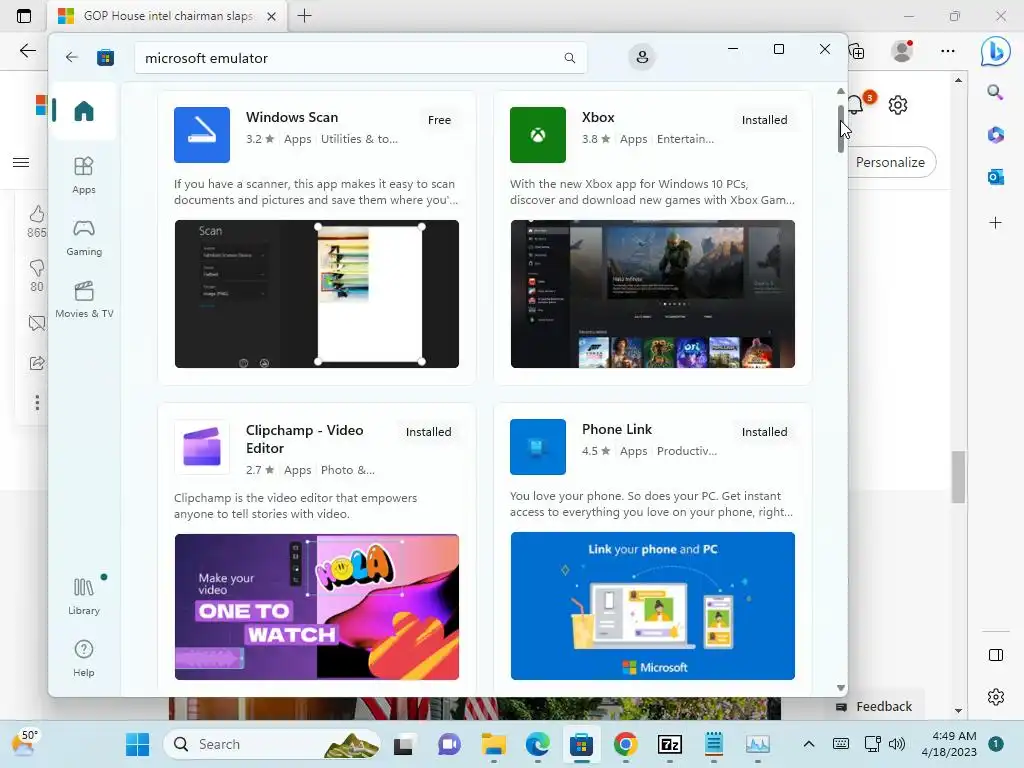Open the Gaming section in the sidebar
Image resolution: width=1024 pixels, height=768 pixels.
pos(84,238)
